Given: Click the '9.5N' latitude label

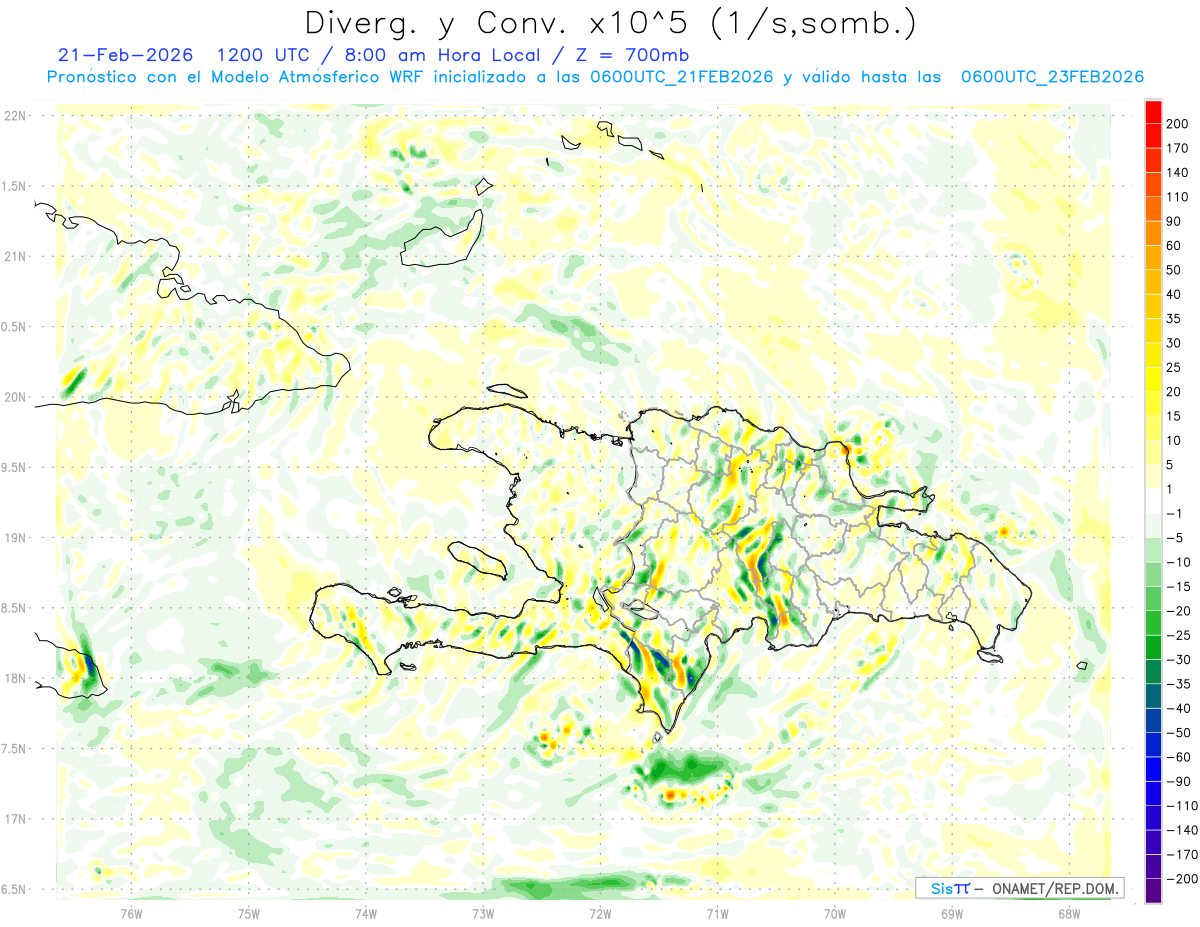Looking at the screenshot, I should (14, 468).
